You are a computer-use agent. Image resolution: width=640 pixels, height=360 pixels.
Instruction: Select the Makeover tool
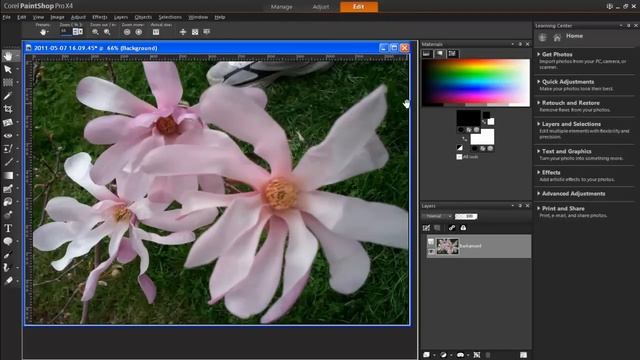pos(8,149)
